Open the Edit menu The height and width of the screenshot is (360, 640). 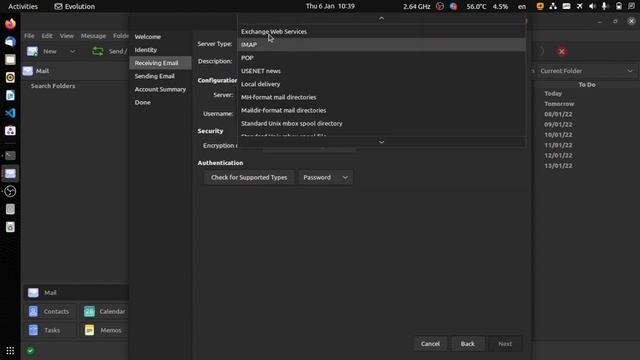47,36
